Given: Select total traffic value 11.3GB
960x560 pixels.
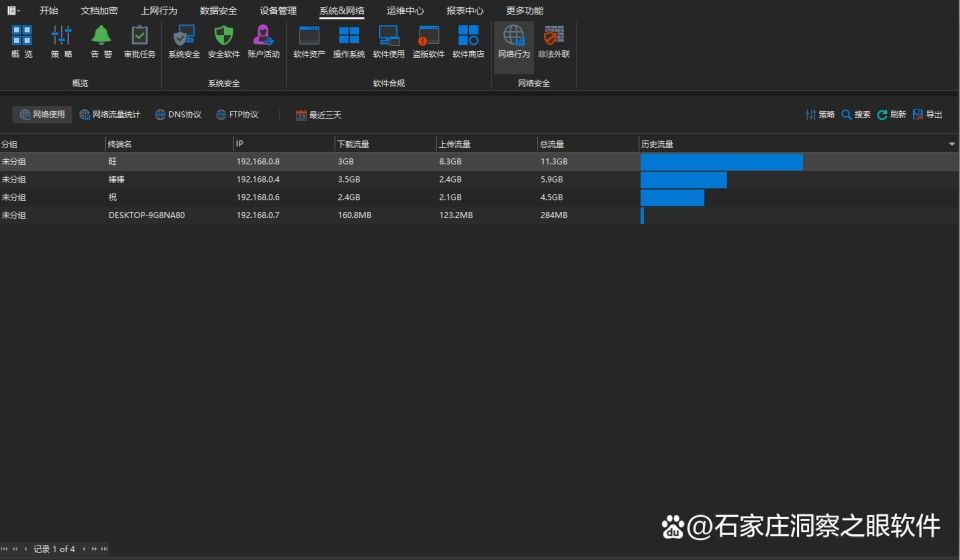Looking at the screenshot, I should tap(553, 162).
